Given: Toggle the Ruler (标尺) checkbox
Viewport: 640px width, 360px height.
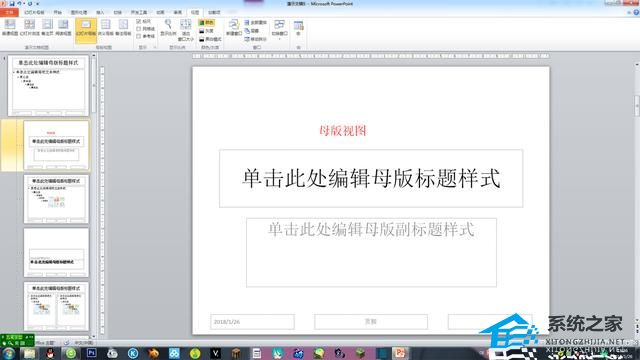Looking at the screenshot, I should [x=144, y=21].
